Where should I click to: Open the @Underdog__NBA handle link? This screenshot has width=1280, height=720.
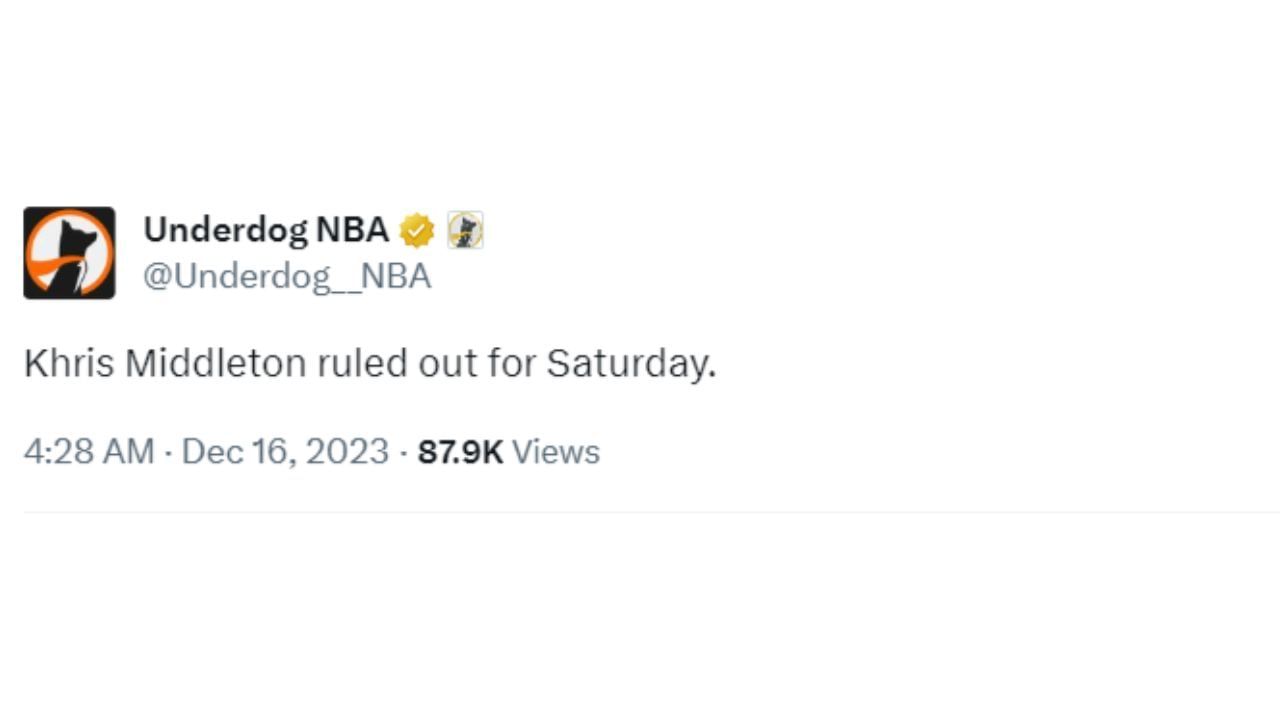click(287, 276)
